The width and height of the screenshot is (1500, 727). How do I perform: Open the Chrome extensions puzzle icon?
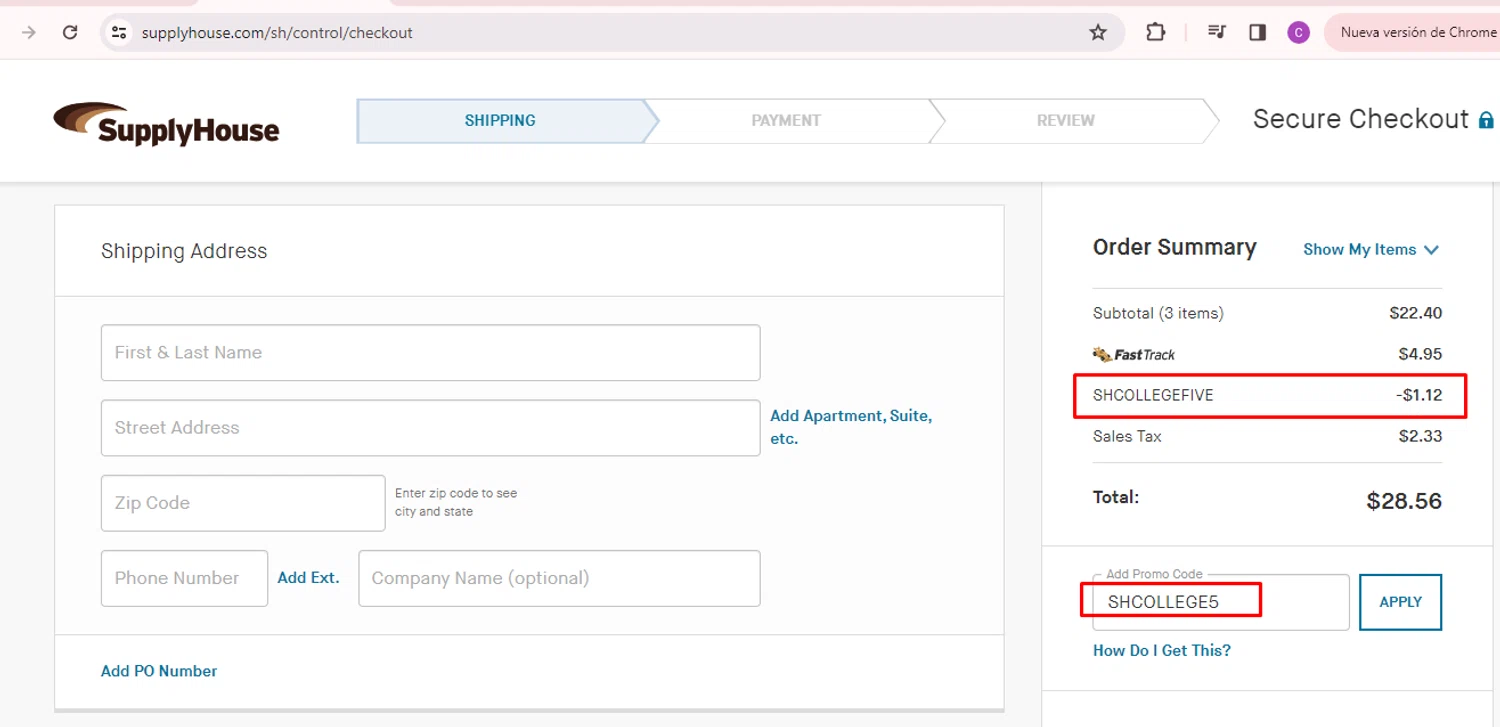(1155, 32)
